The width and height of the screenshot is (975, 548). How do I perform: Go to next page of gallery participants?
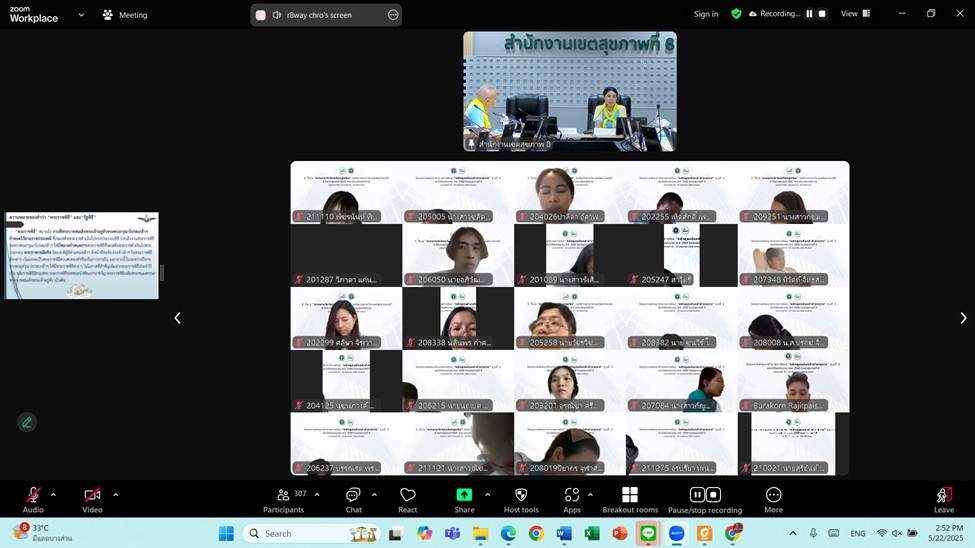[963, 318]
